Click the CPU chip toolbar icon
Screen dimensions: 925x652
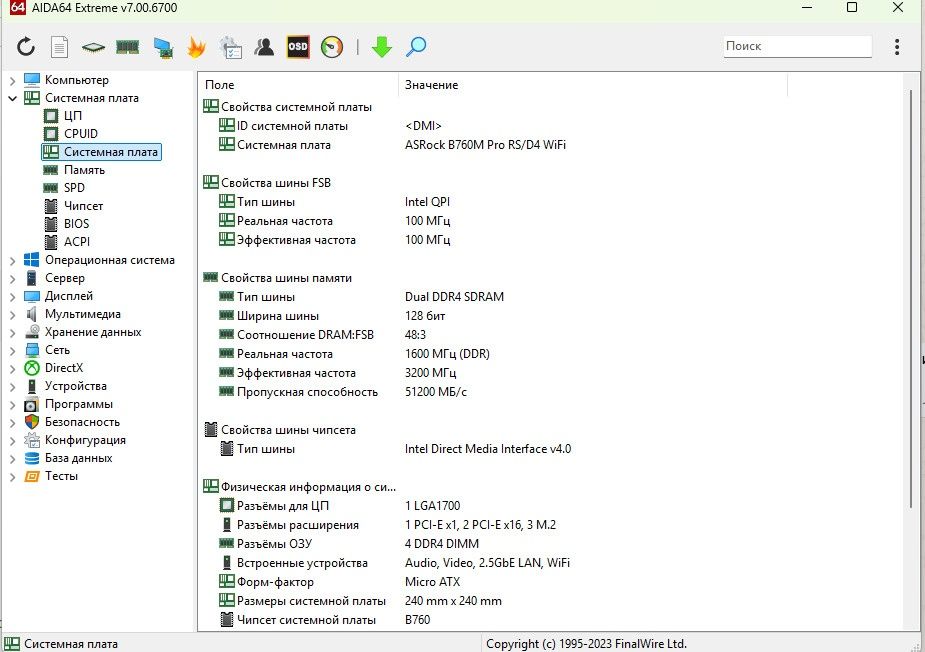(x=93, y=47)
